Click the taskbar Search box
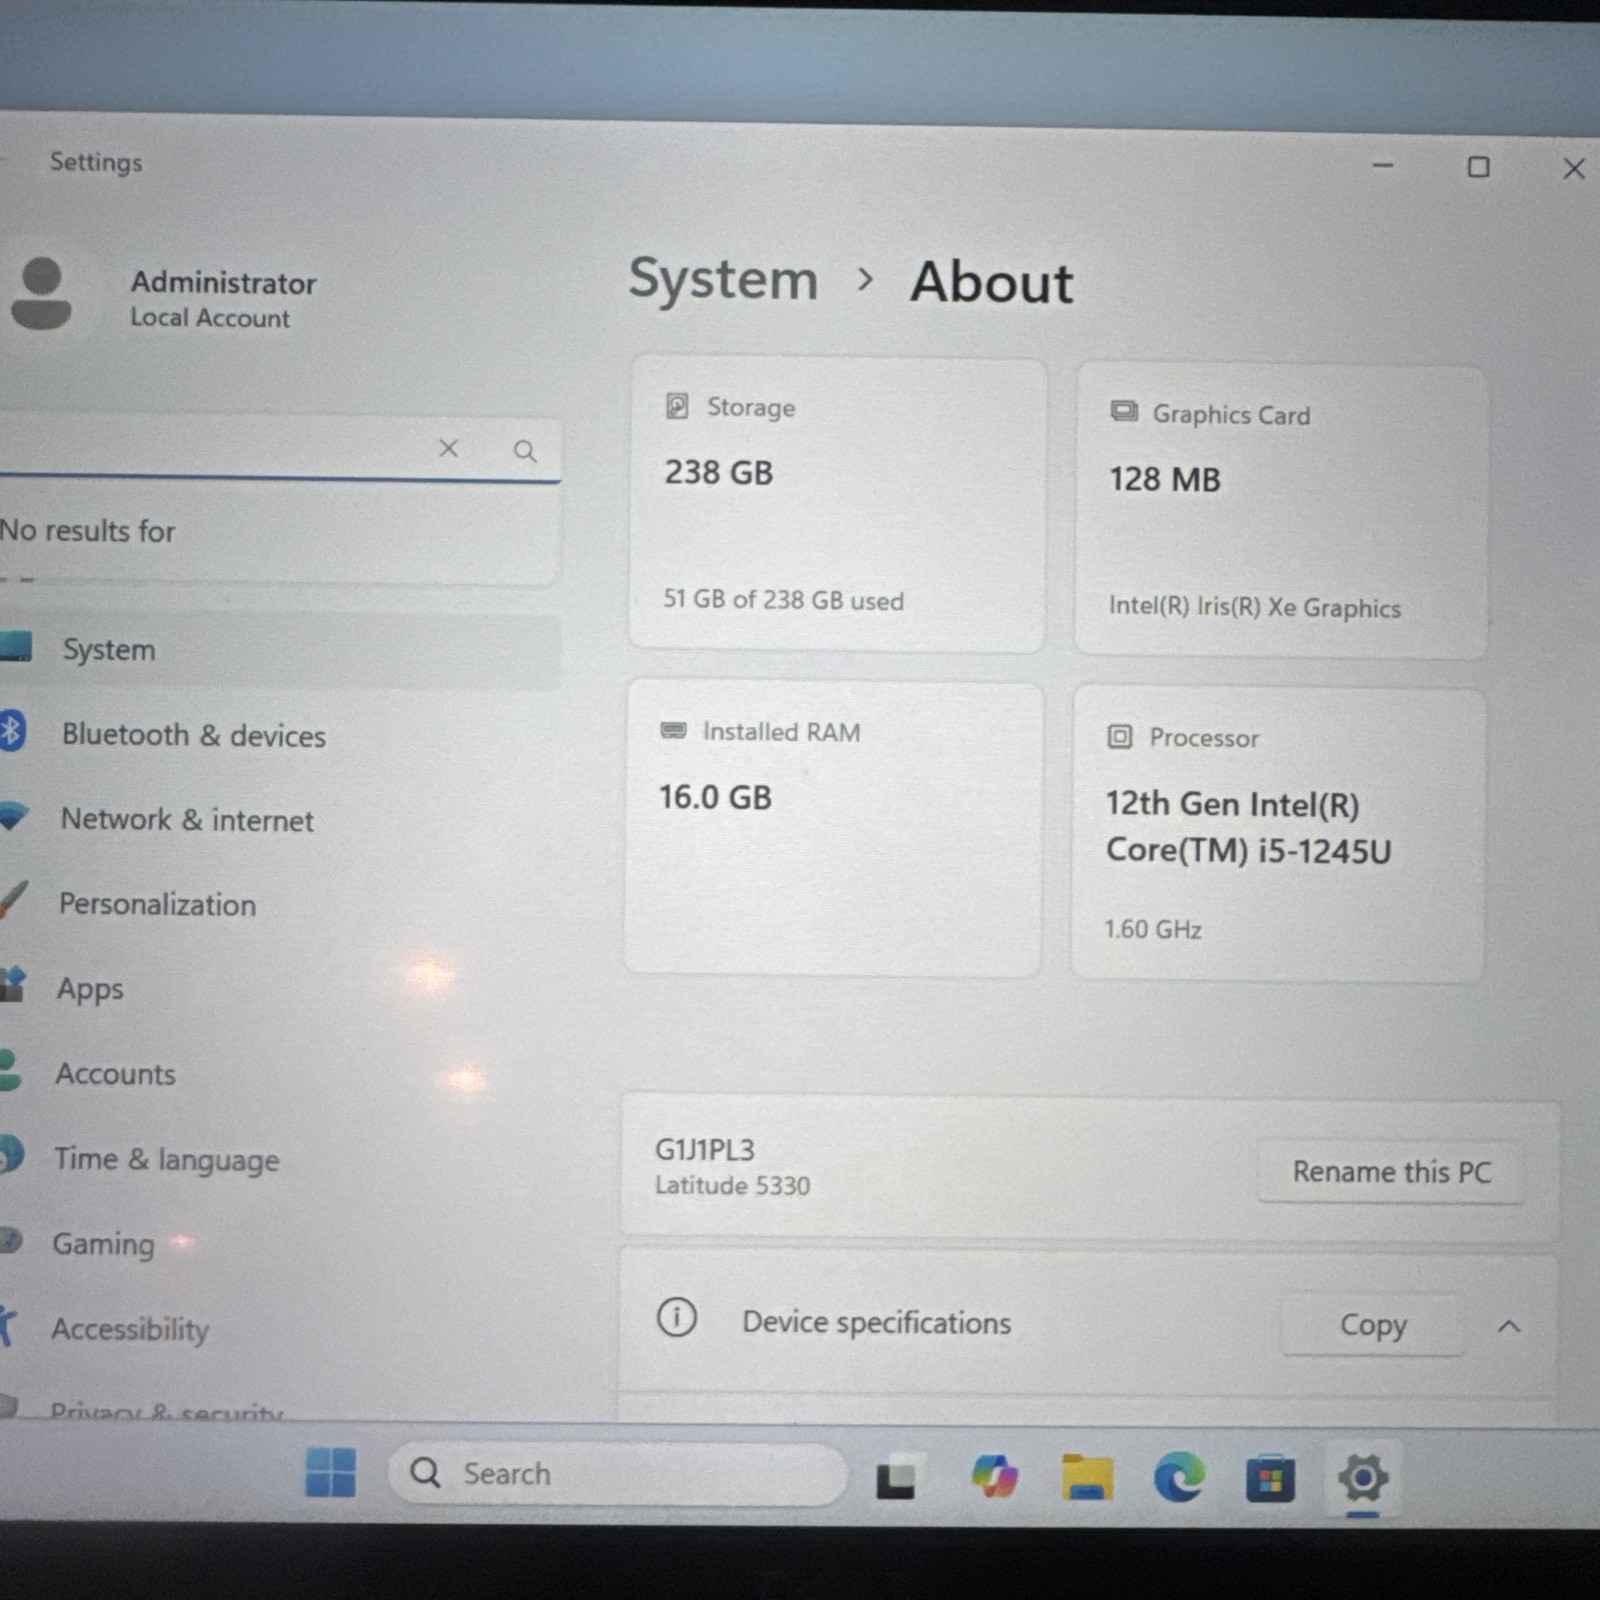Screen dimensions: 1600x1600 (x=617, y=1473)
